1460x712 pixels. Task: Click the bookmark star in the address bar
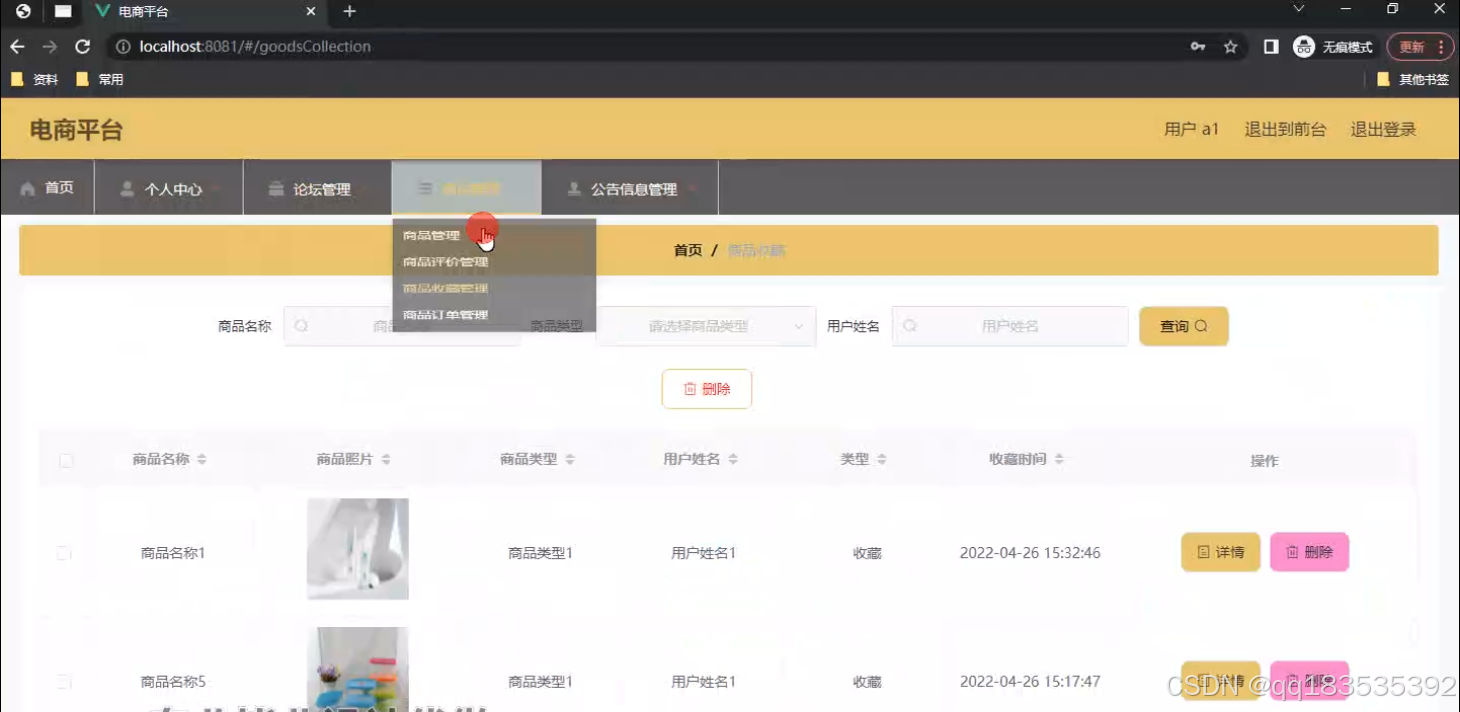[x=1230, y=46]
